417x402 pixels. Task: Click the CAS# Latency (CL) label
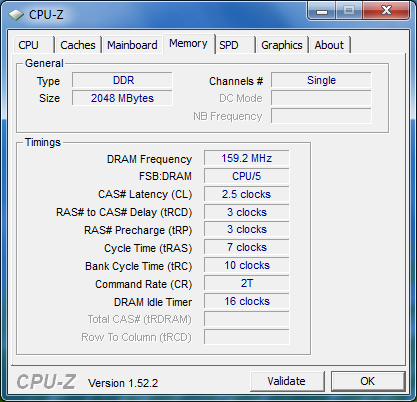145,194
